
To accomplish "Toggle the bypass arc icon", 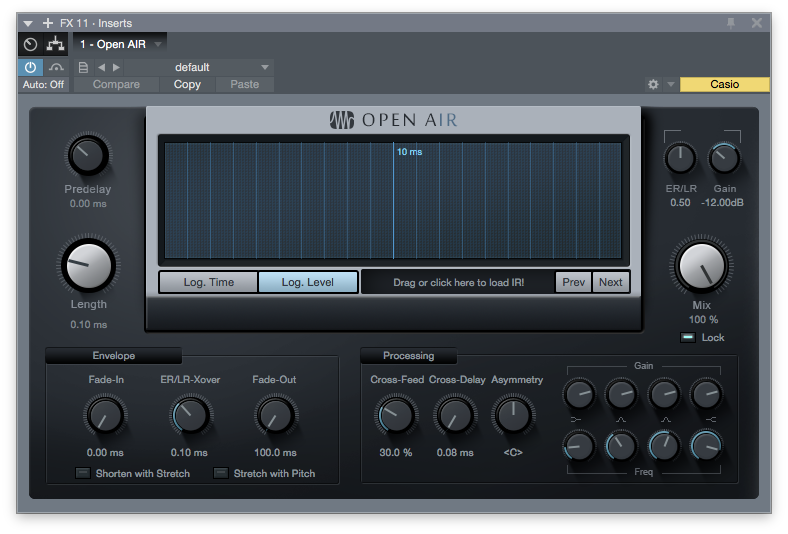I will click(x=56, y=67).
